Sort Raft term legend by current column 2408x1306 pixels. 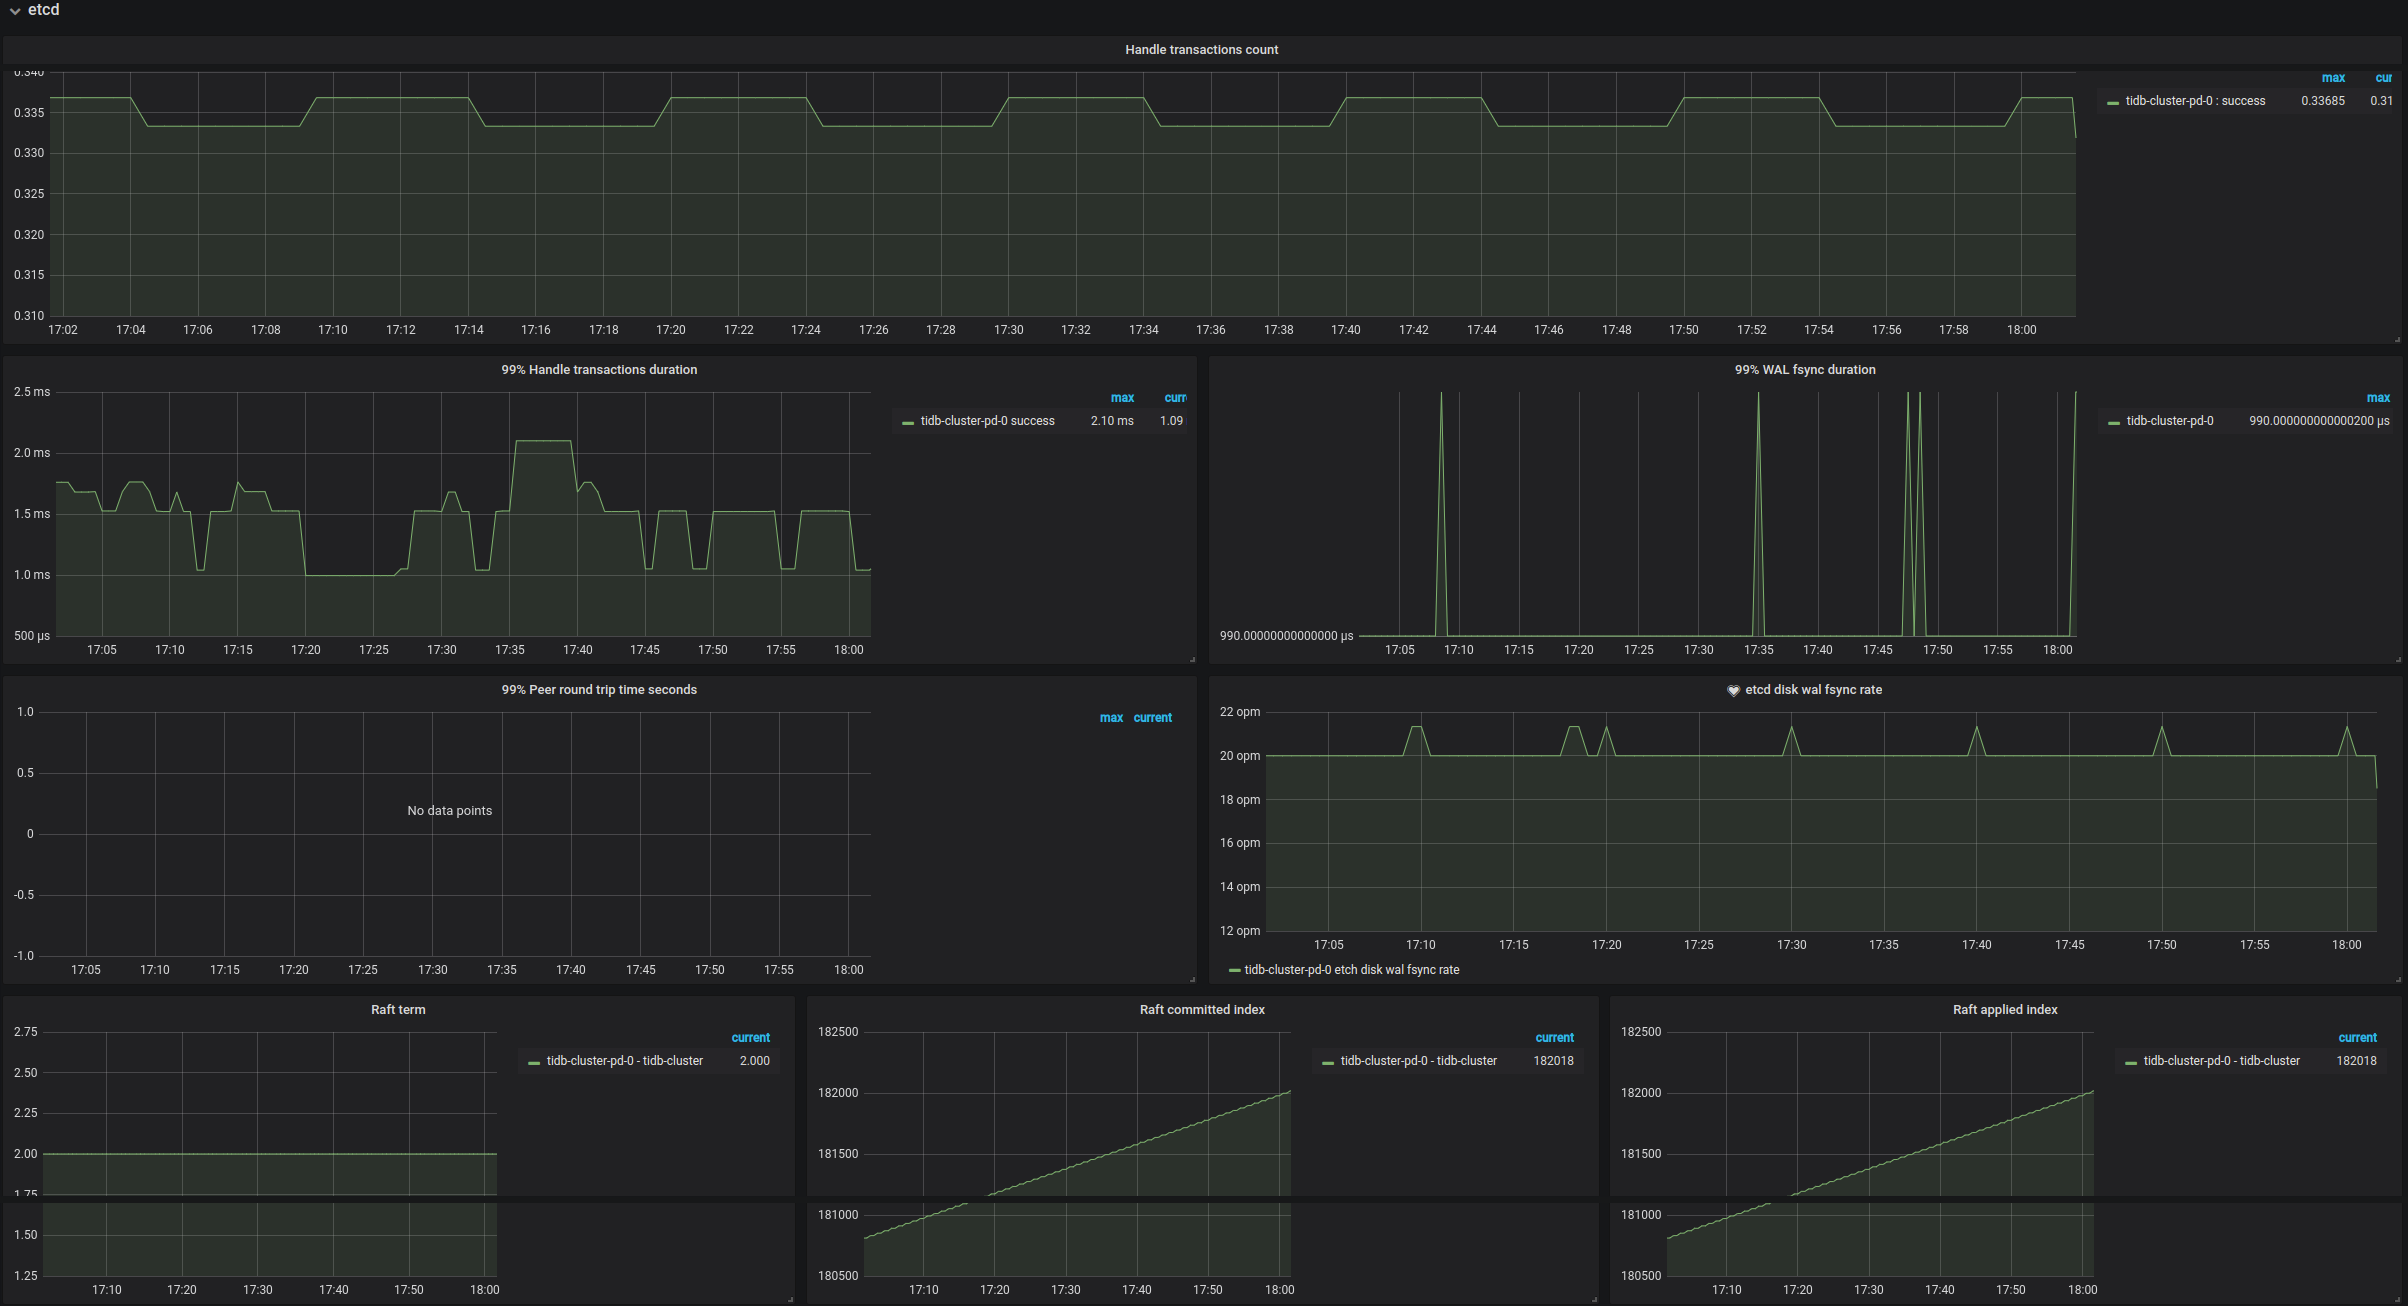pos(750,1037)
